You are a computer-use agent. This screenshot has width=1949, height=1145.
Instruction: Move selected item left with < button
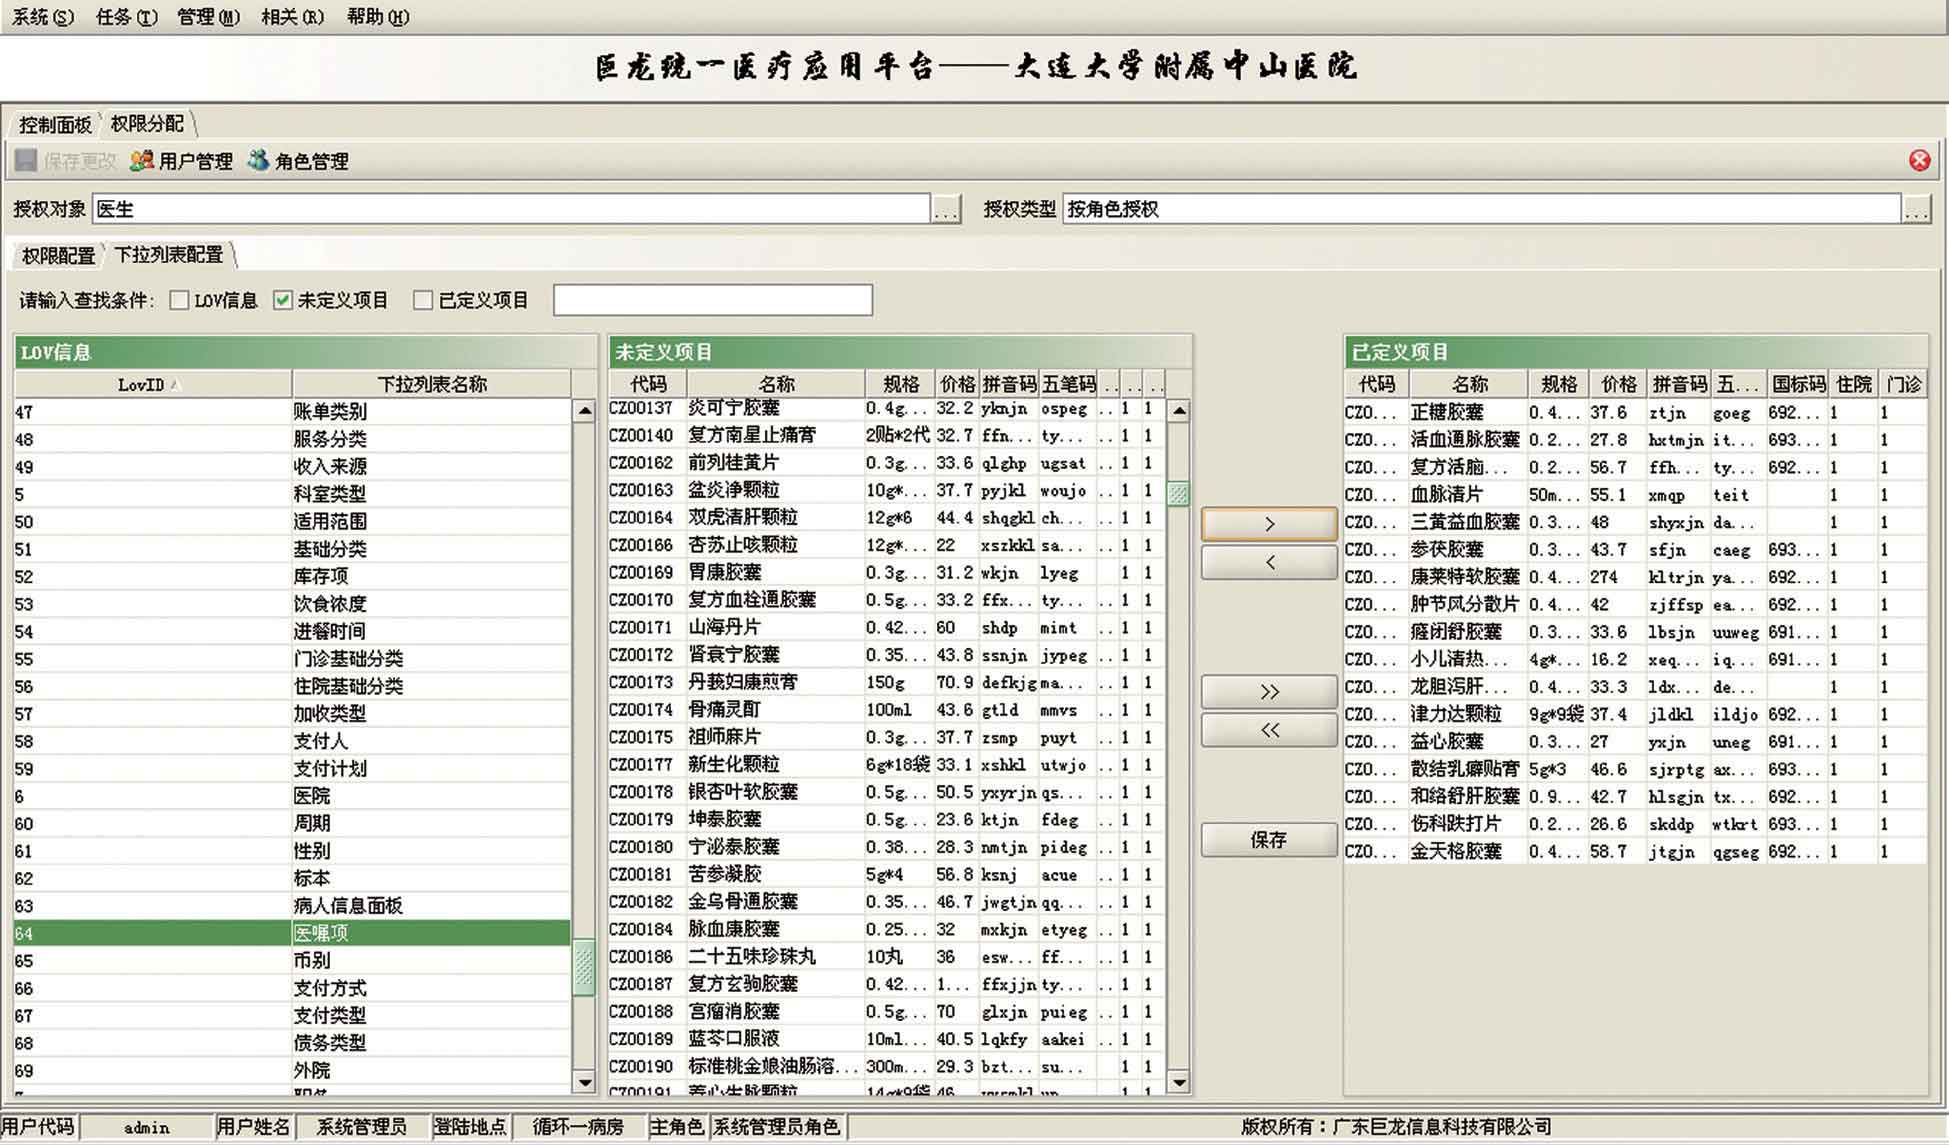(x=1269, y=562)
